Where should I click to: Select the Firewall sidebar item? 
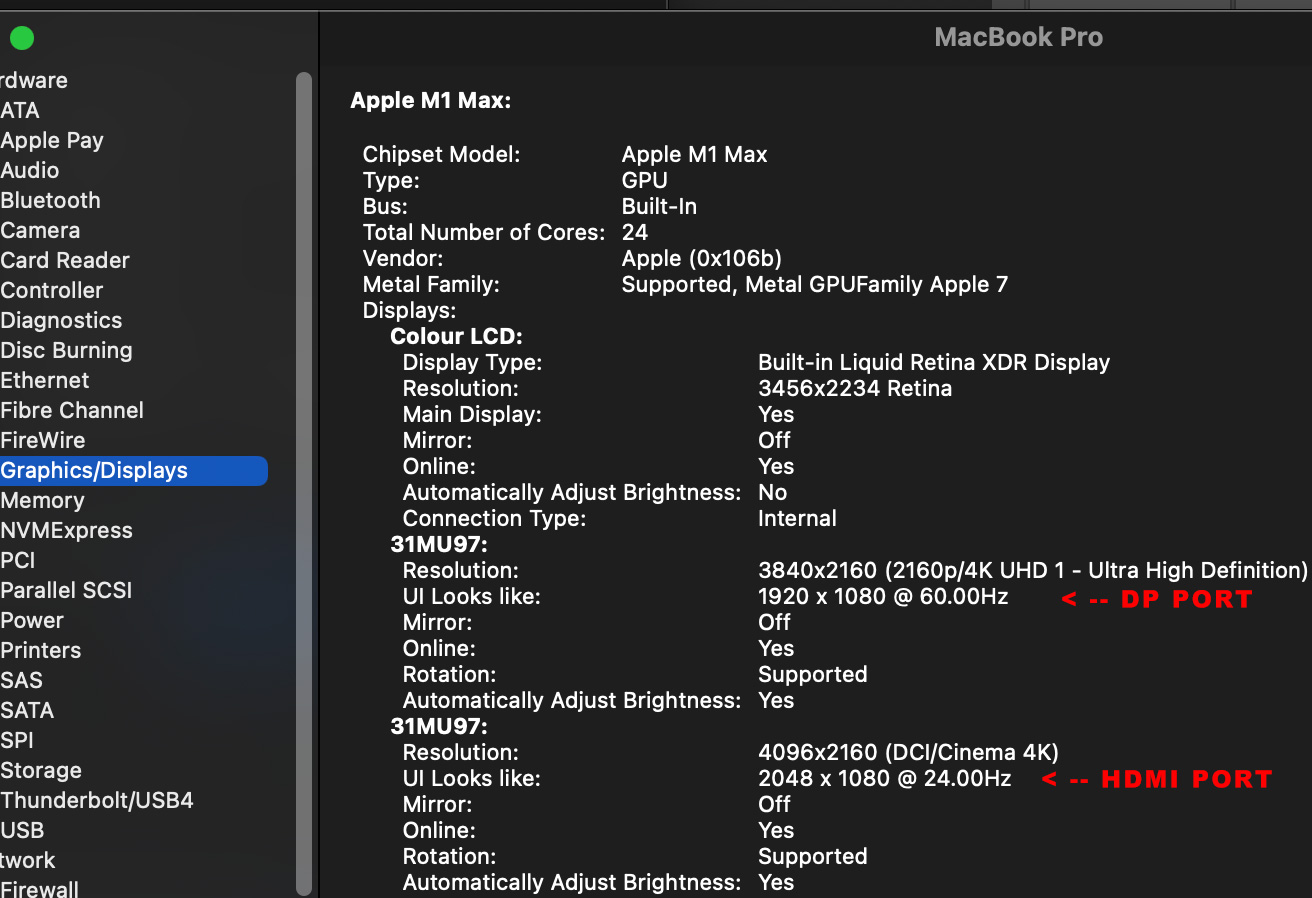40,888
